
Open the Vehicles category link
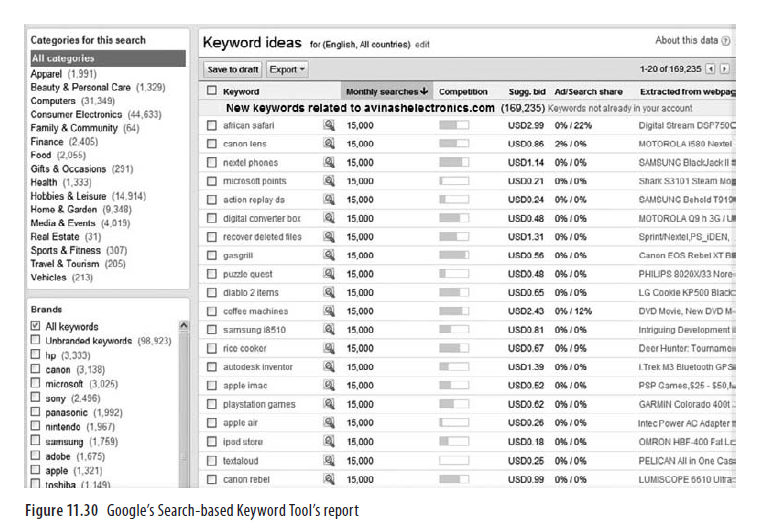48,277
